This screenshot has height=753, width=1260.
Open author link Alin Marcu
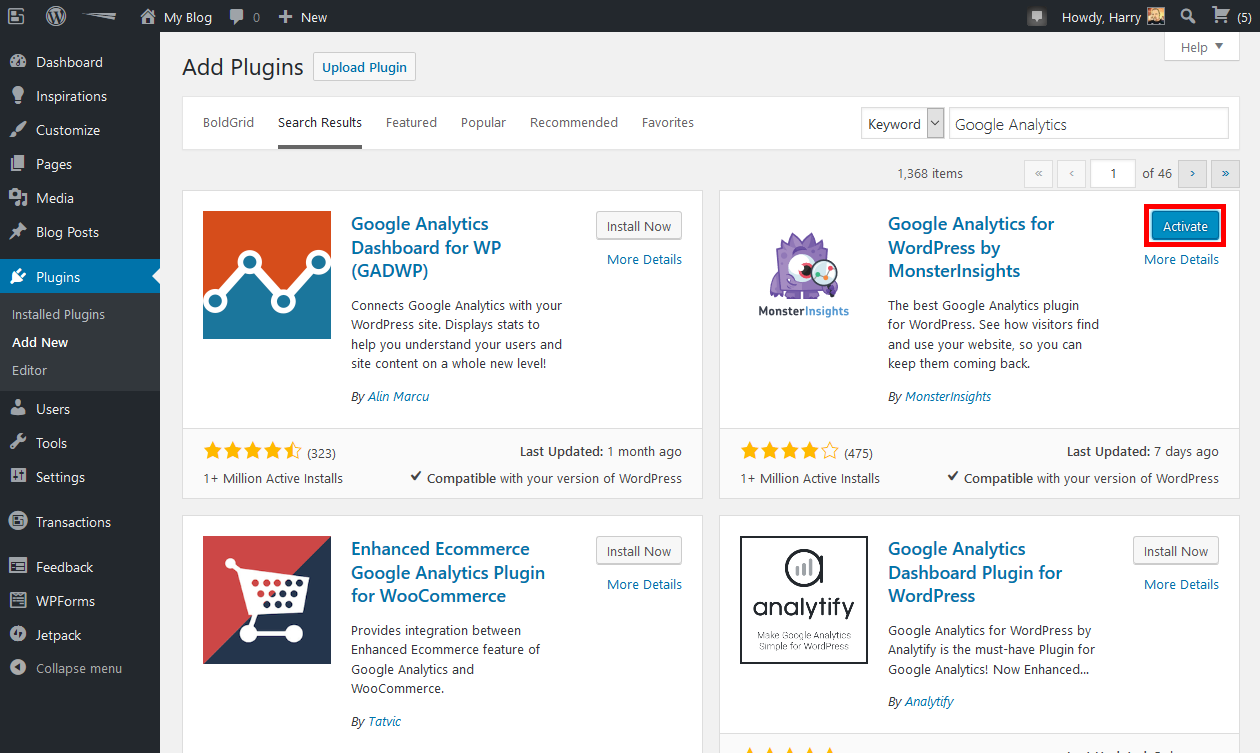click(398, 396)
